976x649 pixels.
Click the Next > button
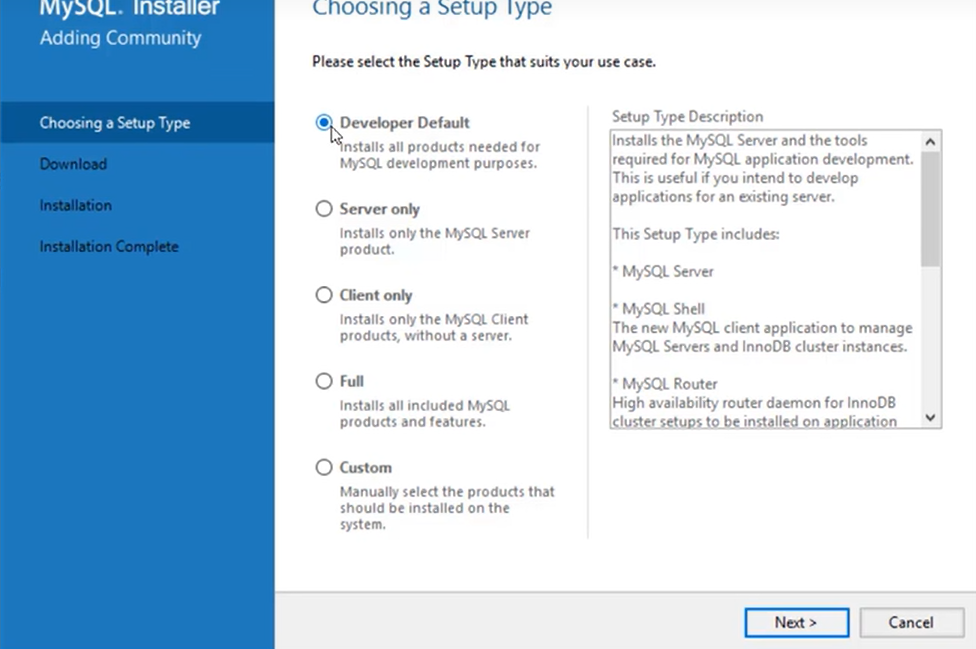(796, 622)
